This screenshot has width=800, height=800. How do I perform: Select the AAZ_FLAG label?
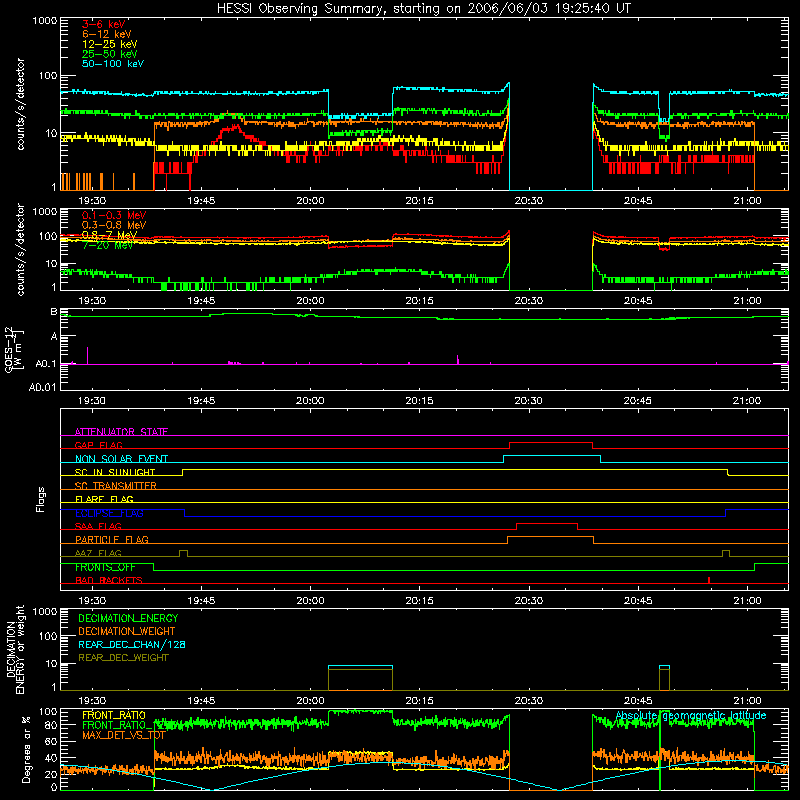[98, 553]
